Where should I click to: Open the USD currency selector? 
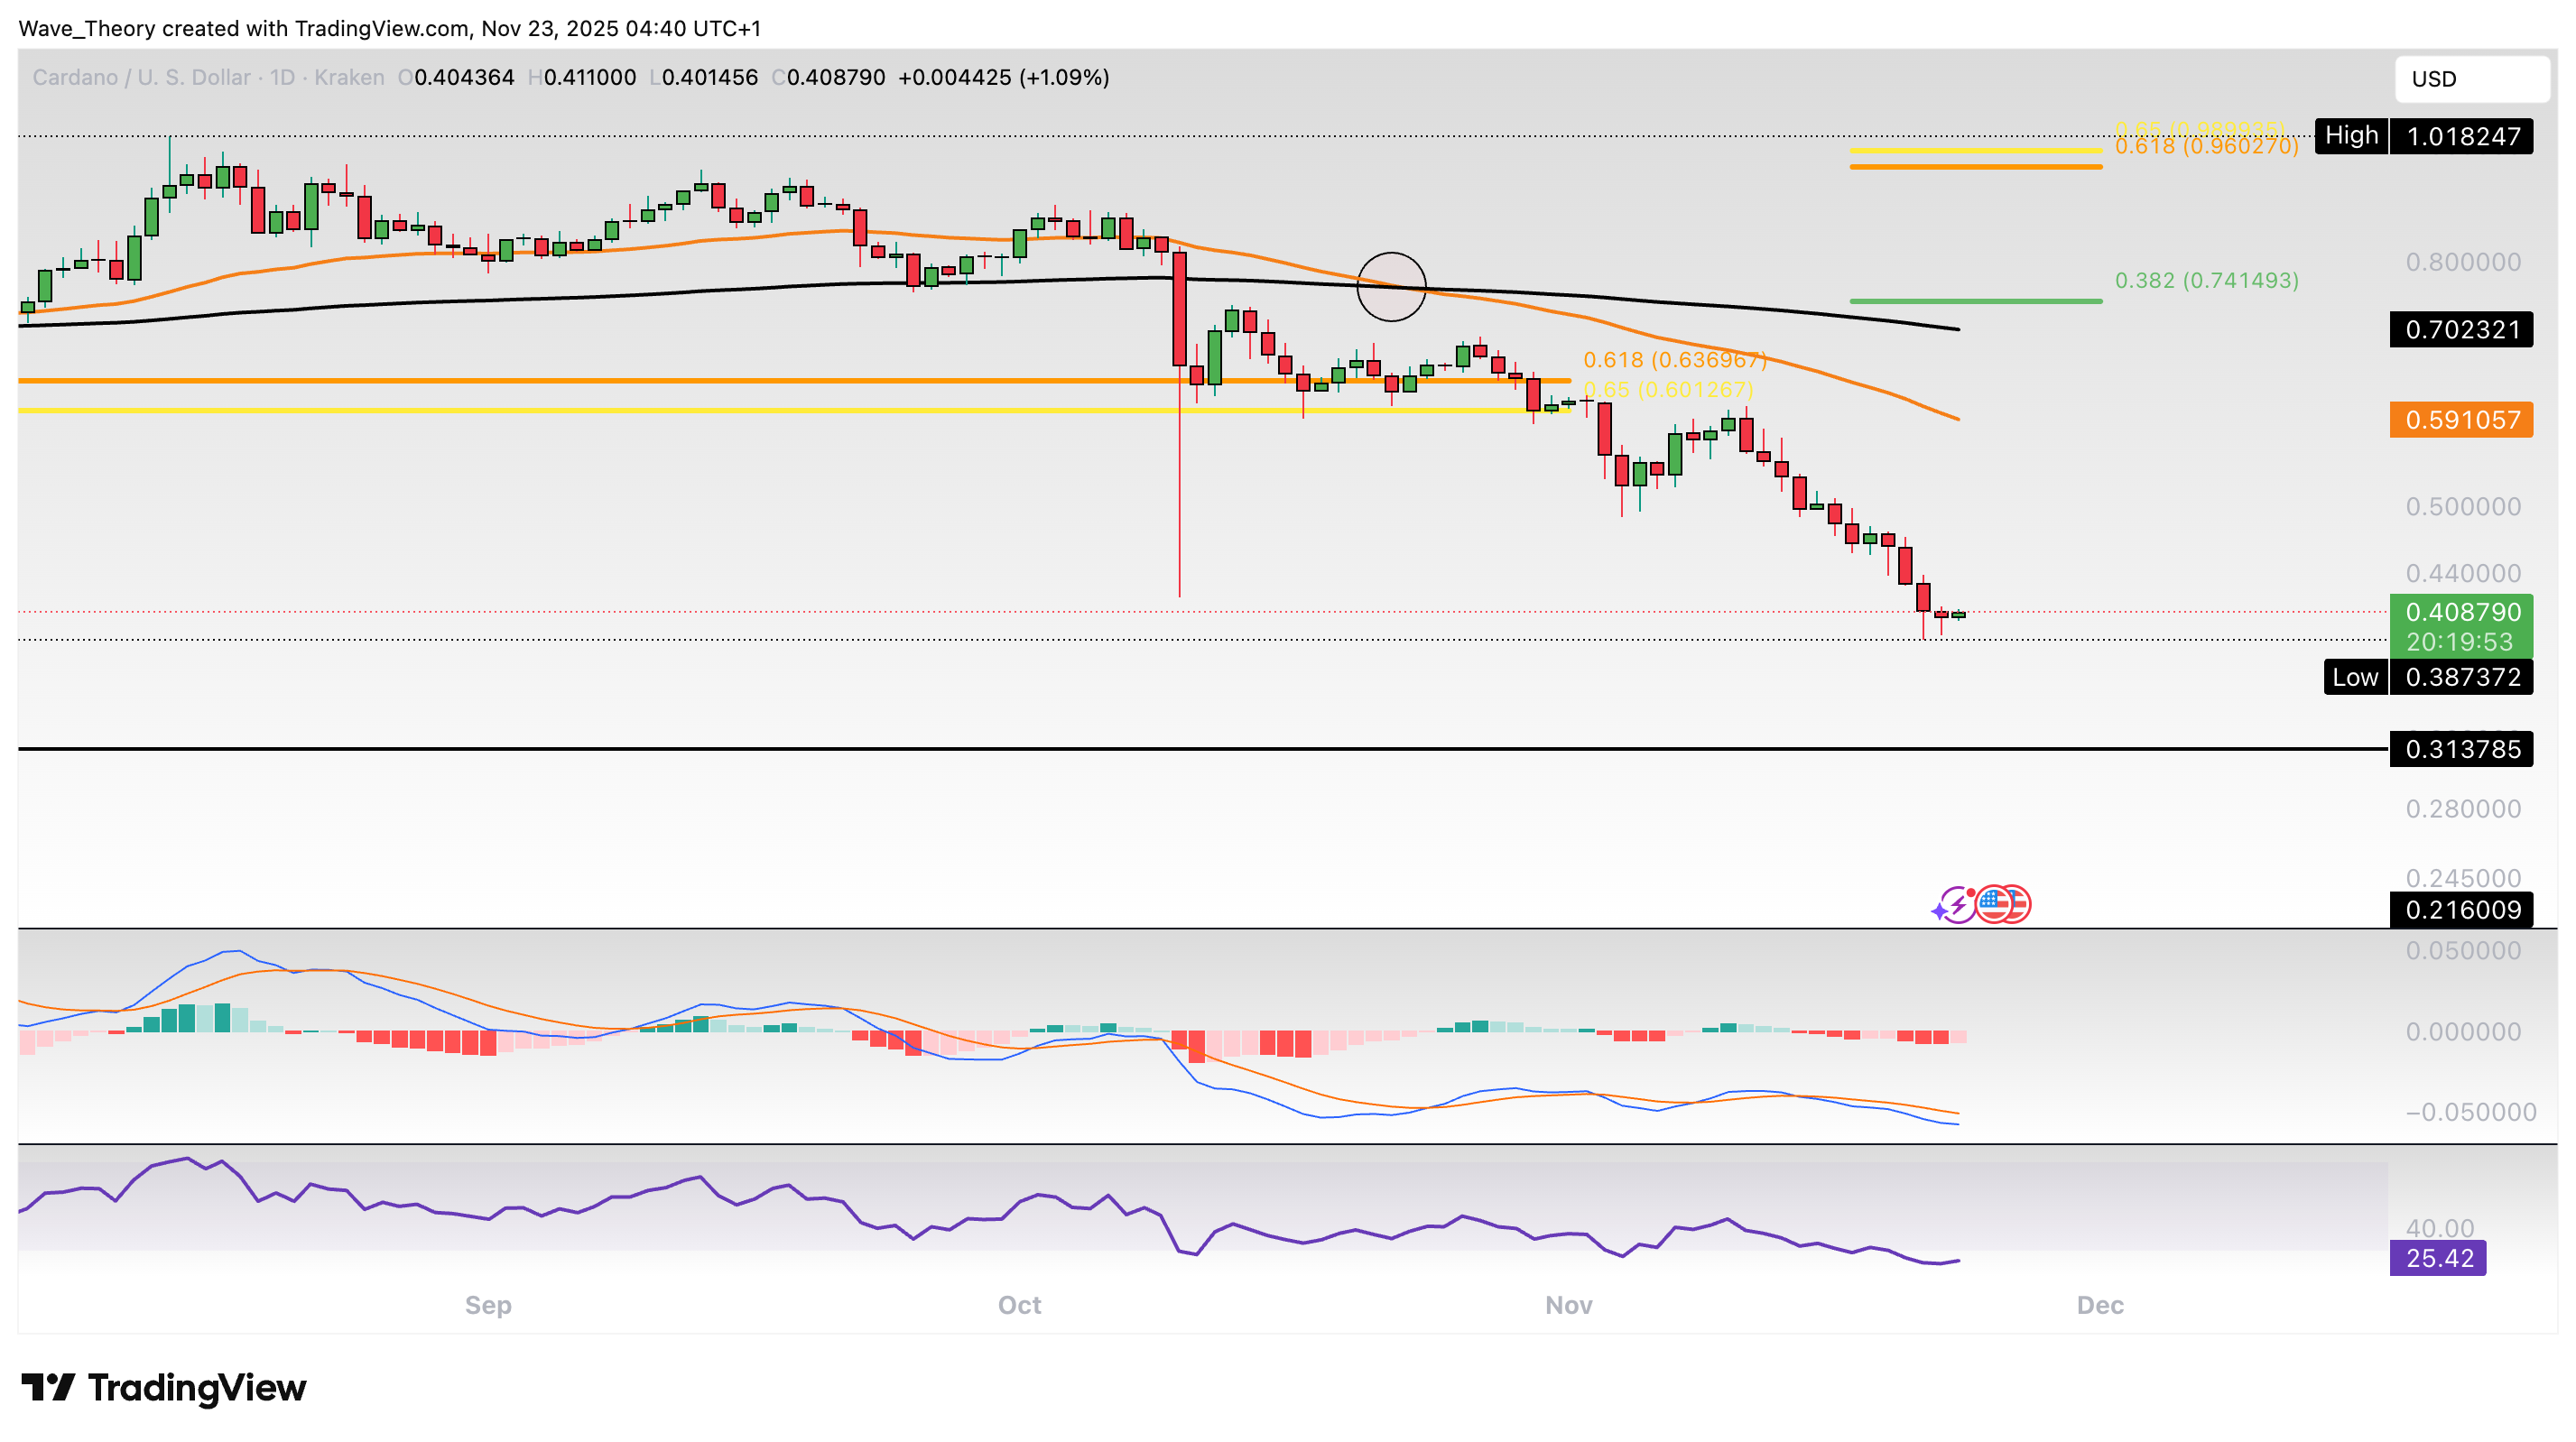pyautogui.click(x=2470, y=79)
